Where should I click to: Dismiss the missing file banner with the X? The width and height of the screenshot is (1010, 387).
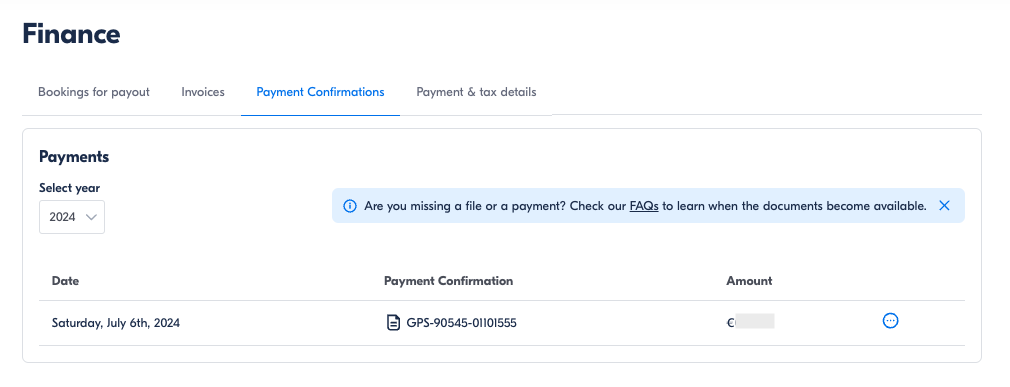pyautogui.click(x=944, y=206)
